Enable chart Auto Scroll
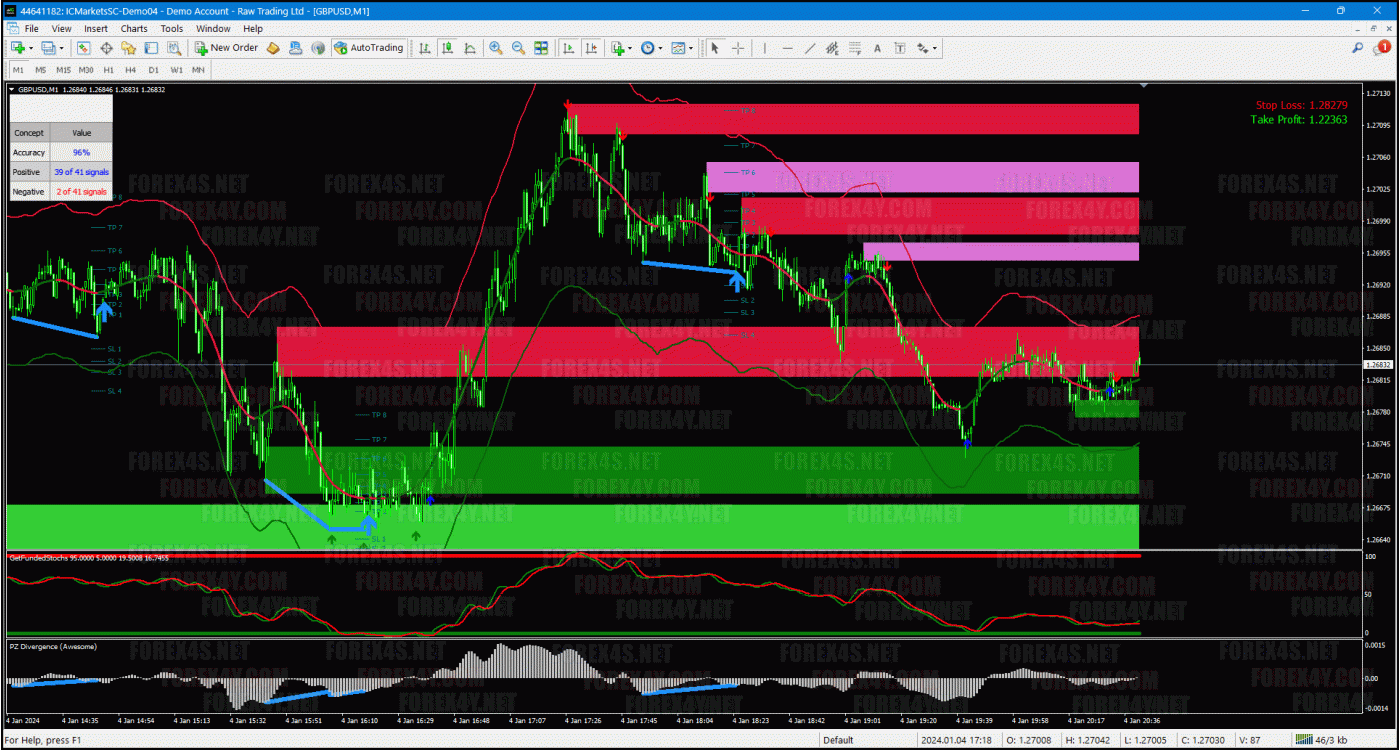This screenshot has width=1400, height=750. (x=570, y=47)
